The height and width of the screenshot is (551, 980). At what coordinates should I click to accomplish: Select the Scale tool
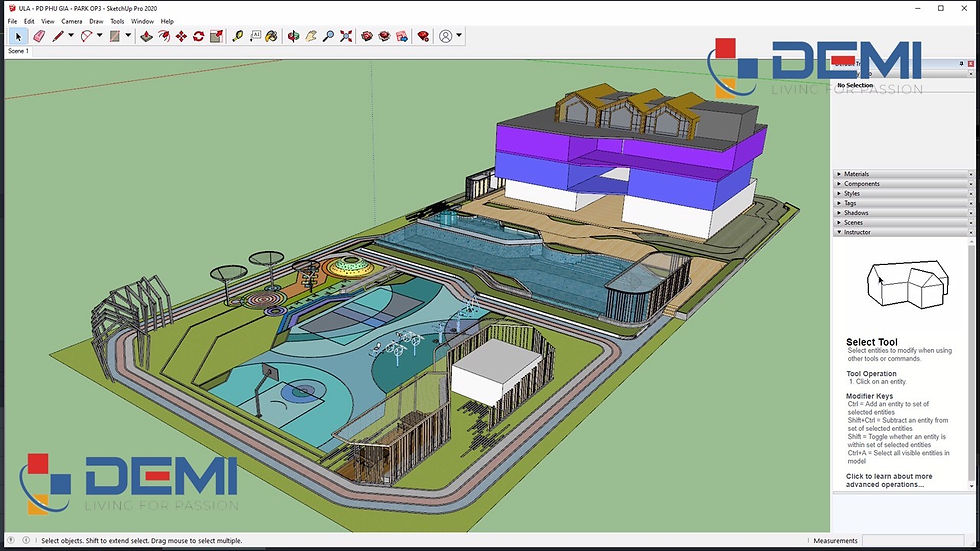[x=216, y=36]
